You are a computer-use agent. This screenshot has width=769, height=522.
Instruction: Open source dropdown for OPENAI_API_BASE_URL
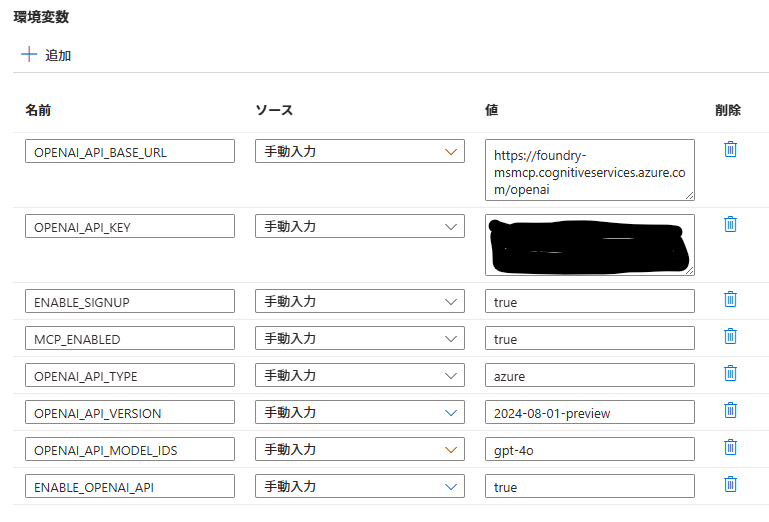359,151
